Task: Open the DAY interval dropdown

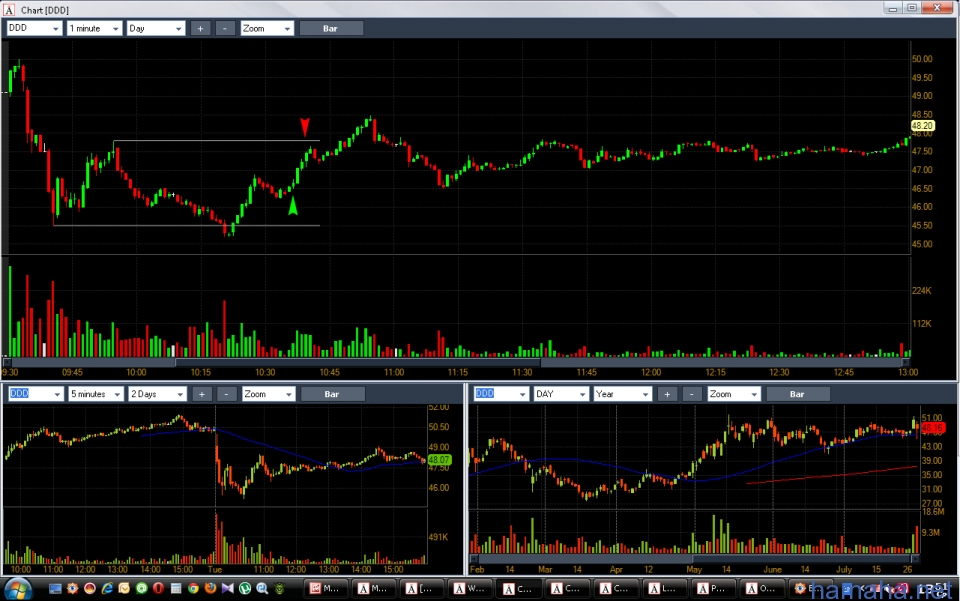Action: [561, 394]
